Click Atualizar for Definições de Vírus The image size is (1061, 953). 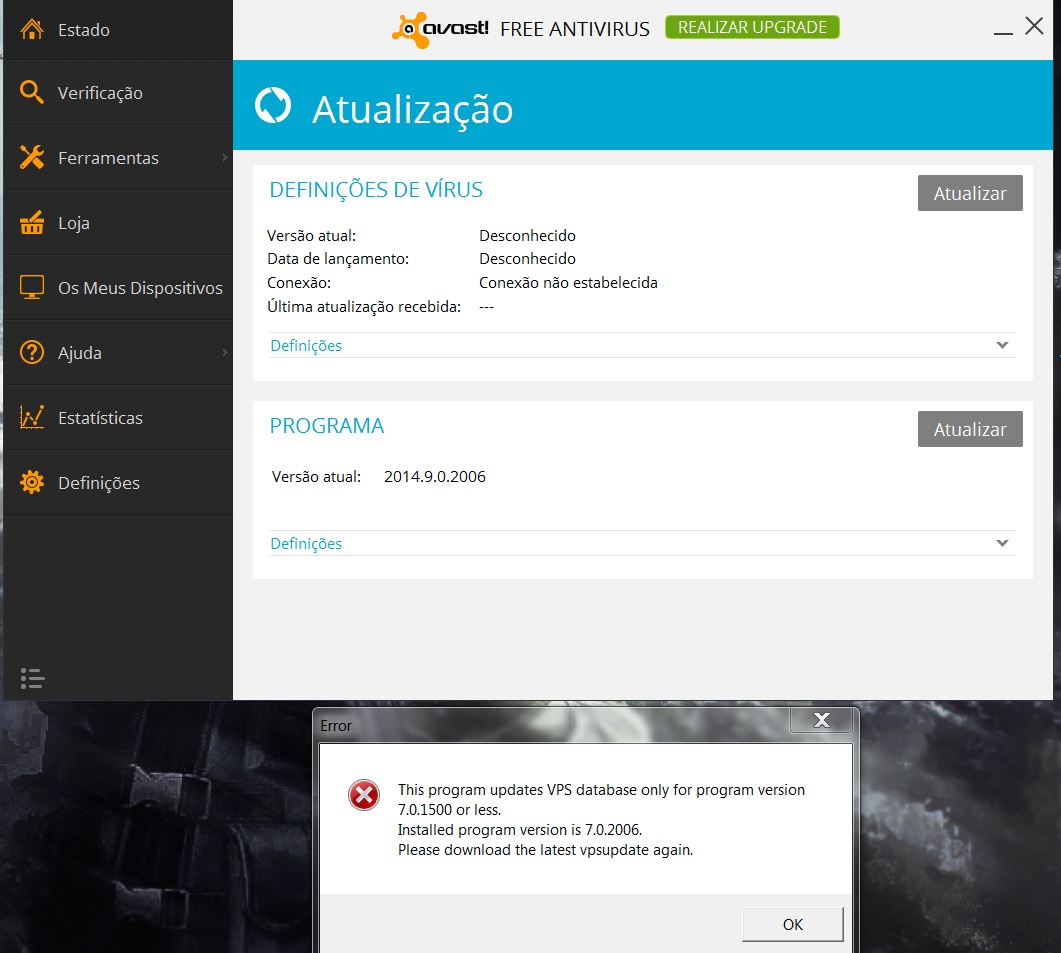[970, 193]
